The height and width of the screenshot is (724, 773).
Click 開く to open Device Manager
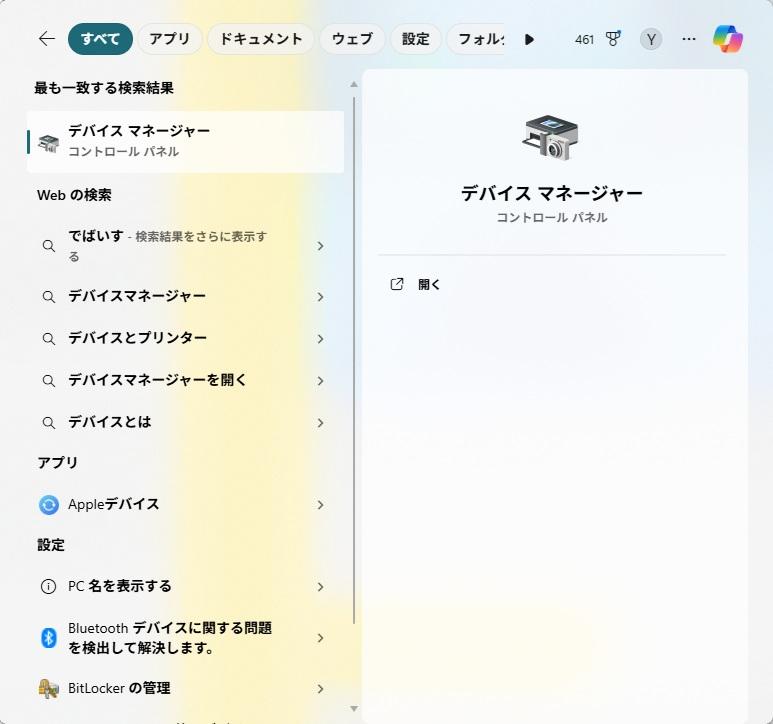[x=429, y=284]
